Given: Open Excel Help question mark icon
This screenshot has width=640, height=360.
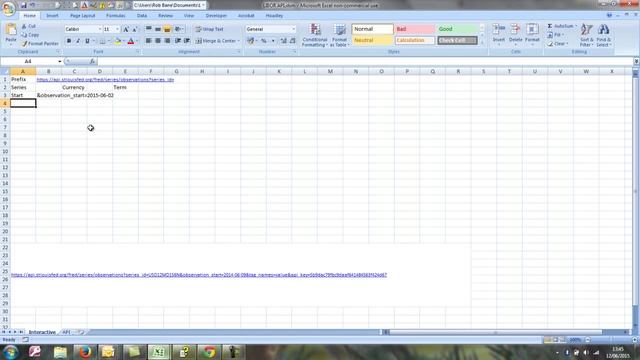Looking at the screenshot, I should tap(609, 16).
